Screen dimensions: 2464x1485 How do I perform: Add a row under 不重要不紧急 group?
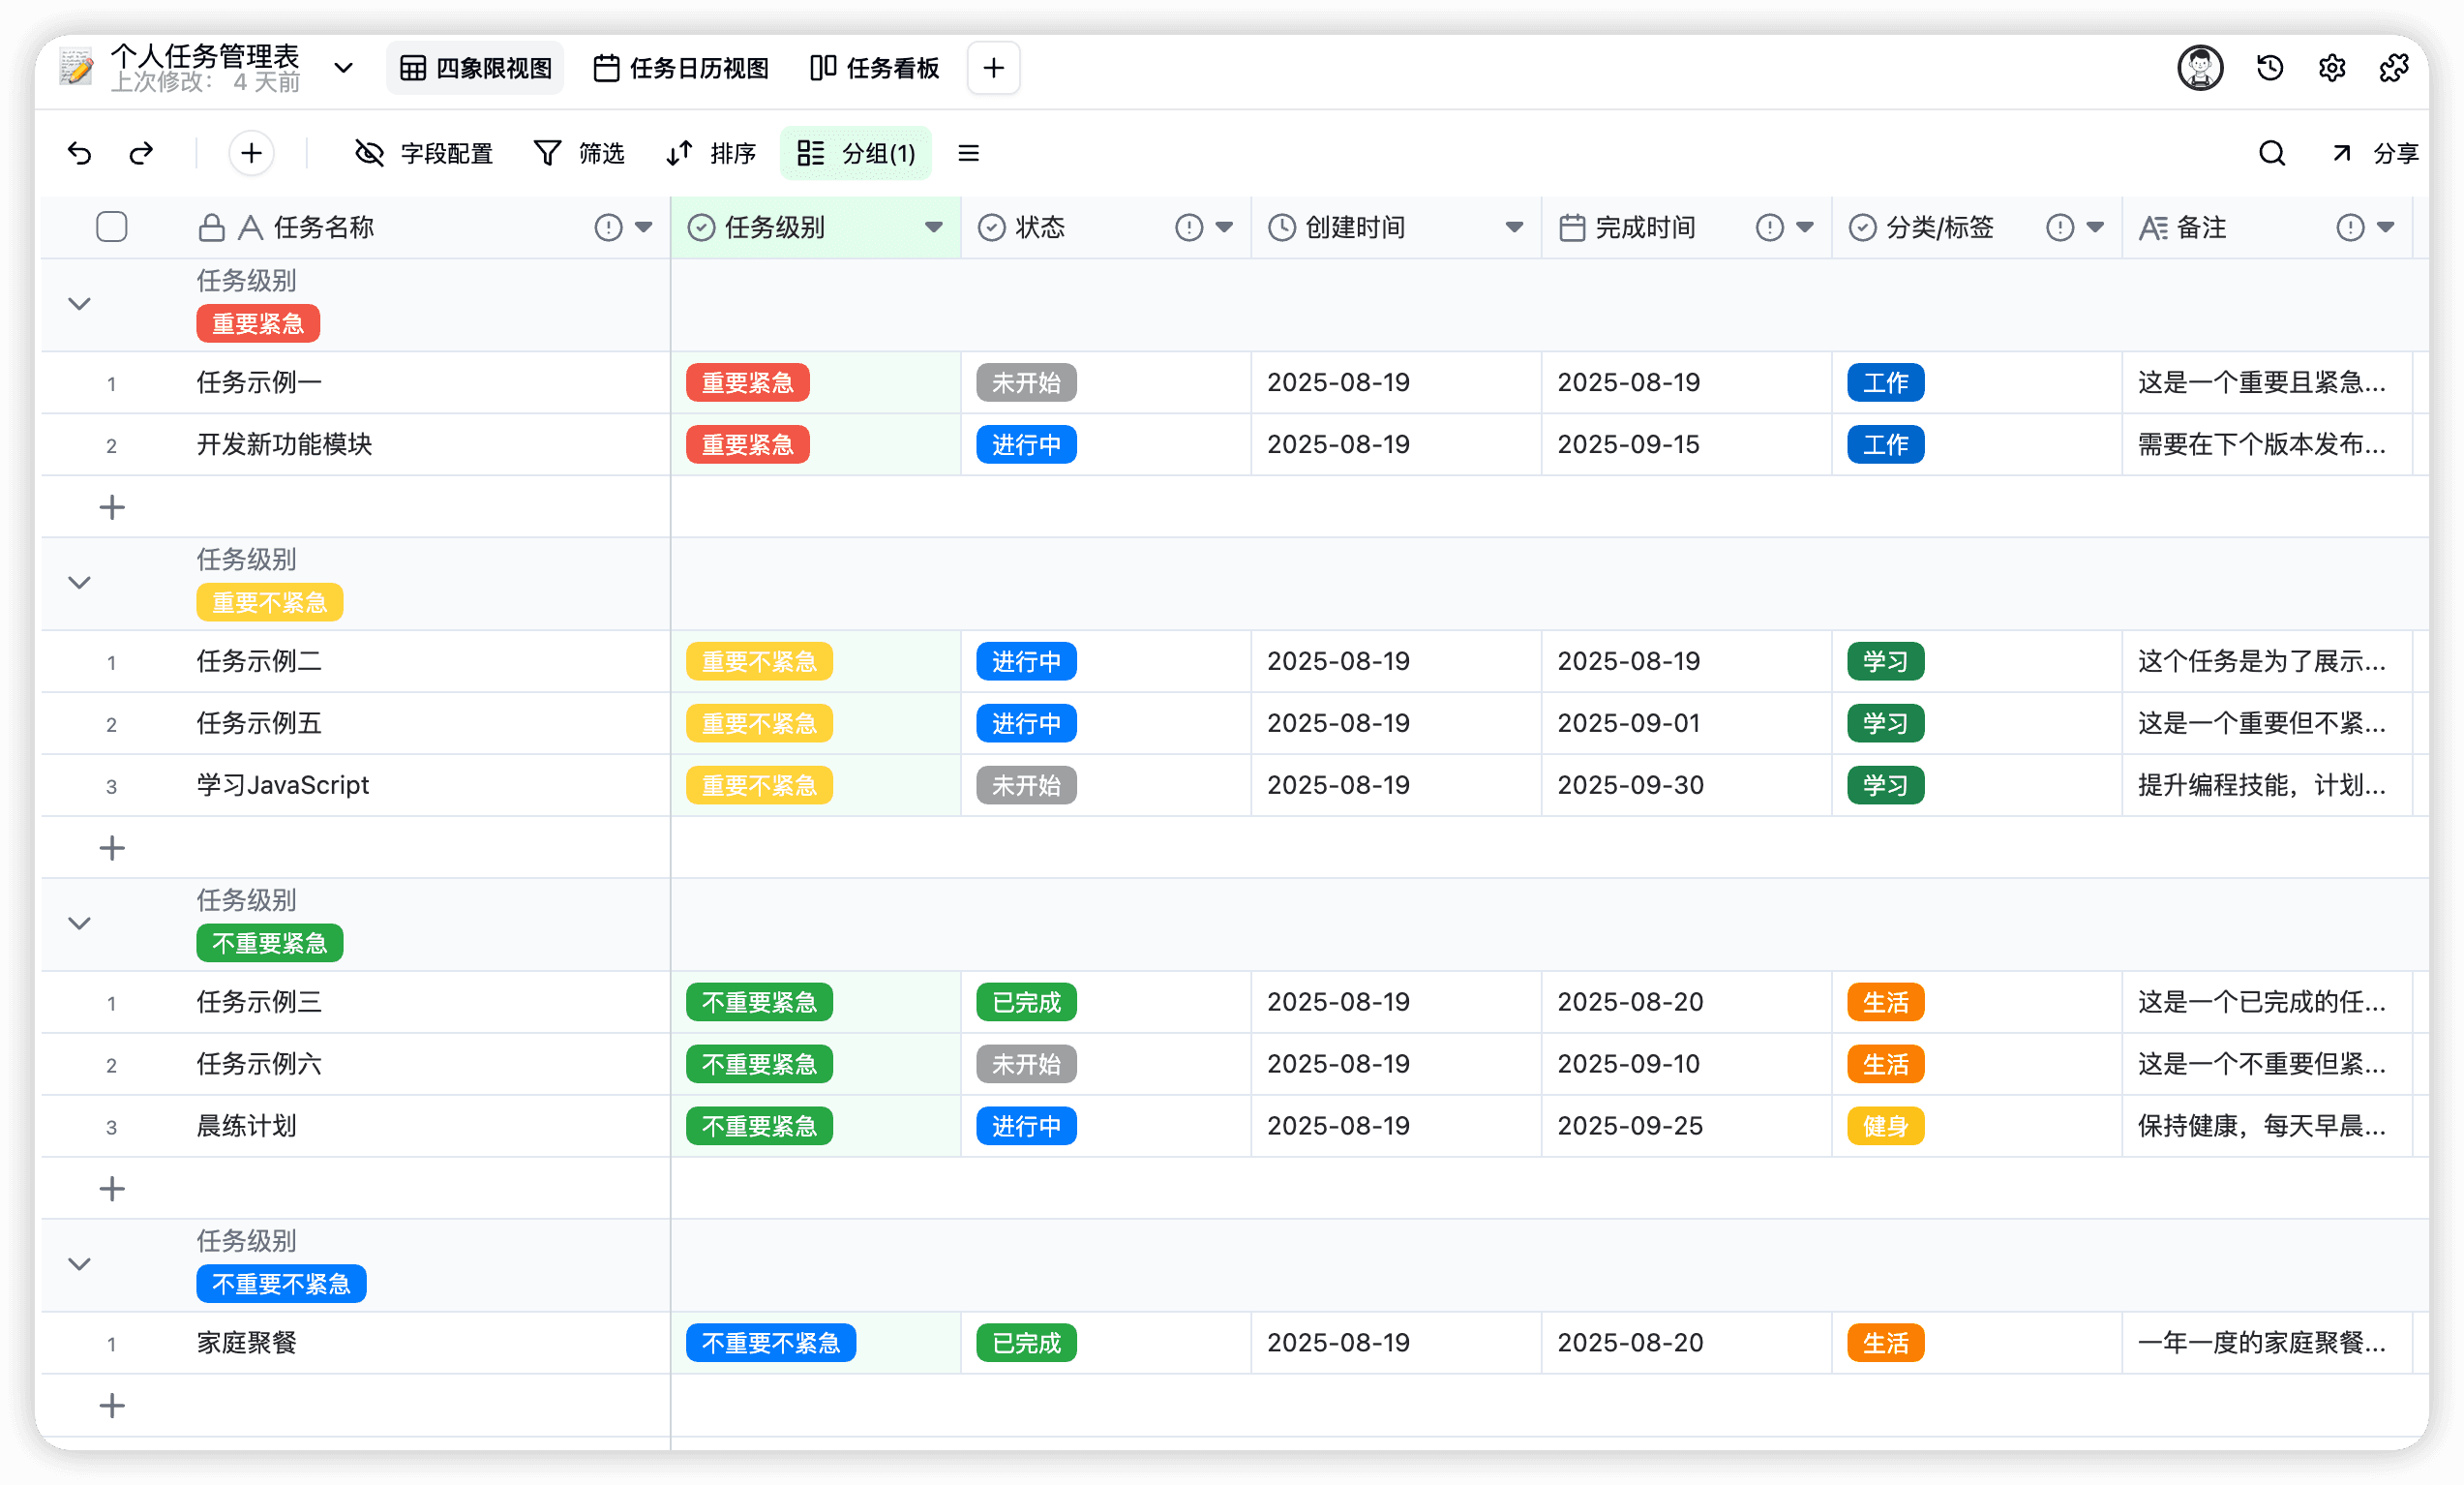coord(112,1407)
